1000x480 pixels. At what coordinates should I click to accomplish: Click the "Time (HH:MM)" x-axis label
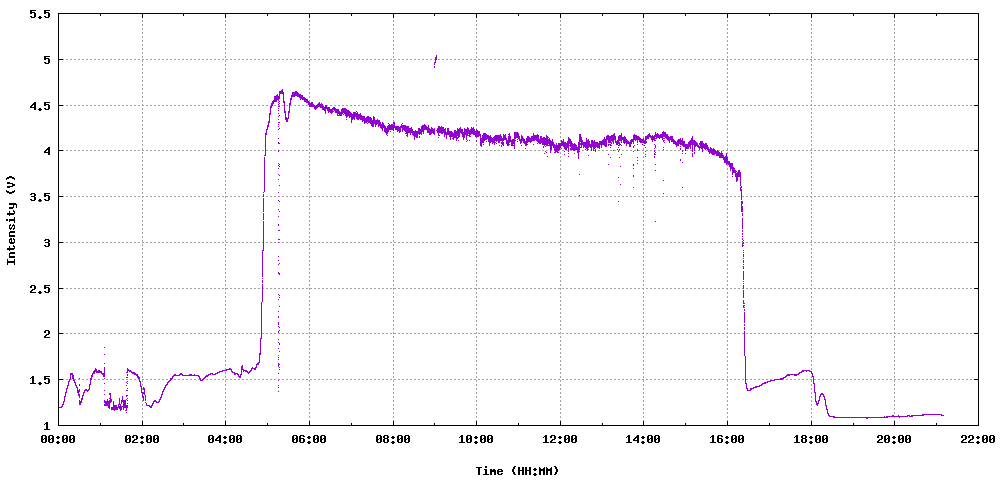point(517,471)
